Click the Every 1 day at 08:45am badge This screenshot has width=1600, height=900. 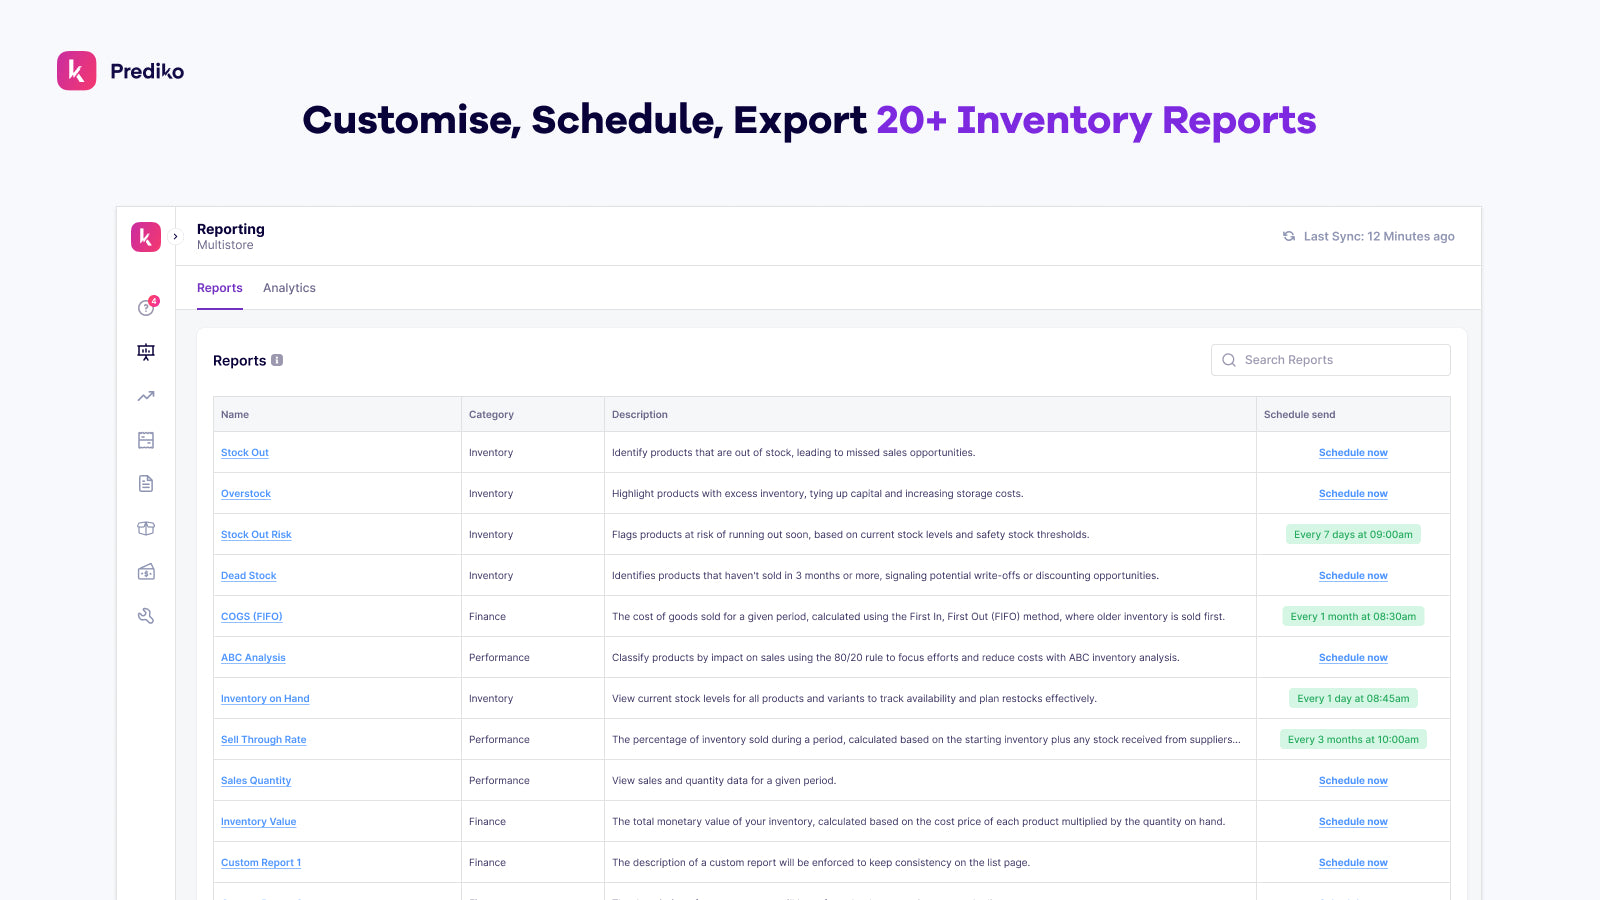pos(1353,698)
